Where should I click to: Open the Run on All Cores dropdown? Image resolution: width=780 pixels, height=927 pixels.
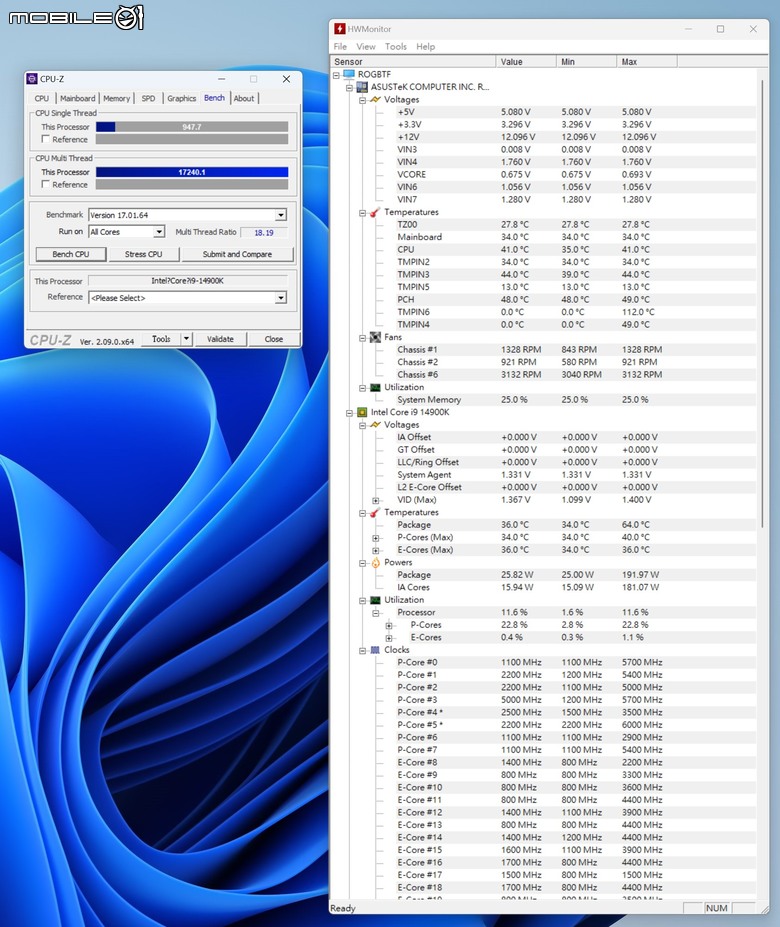(x=158, y=232)
